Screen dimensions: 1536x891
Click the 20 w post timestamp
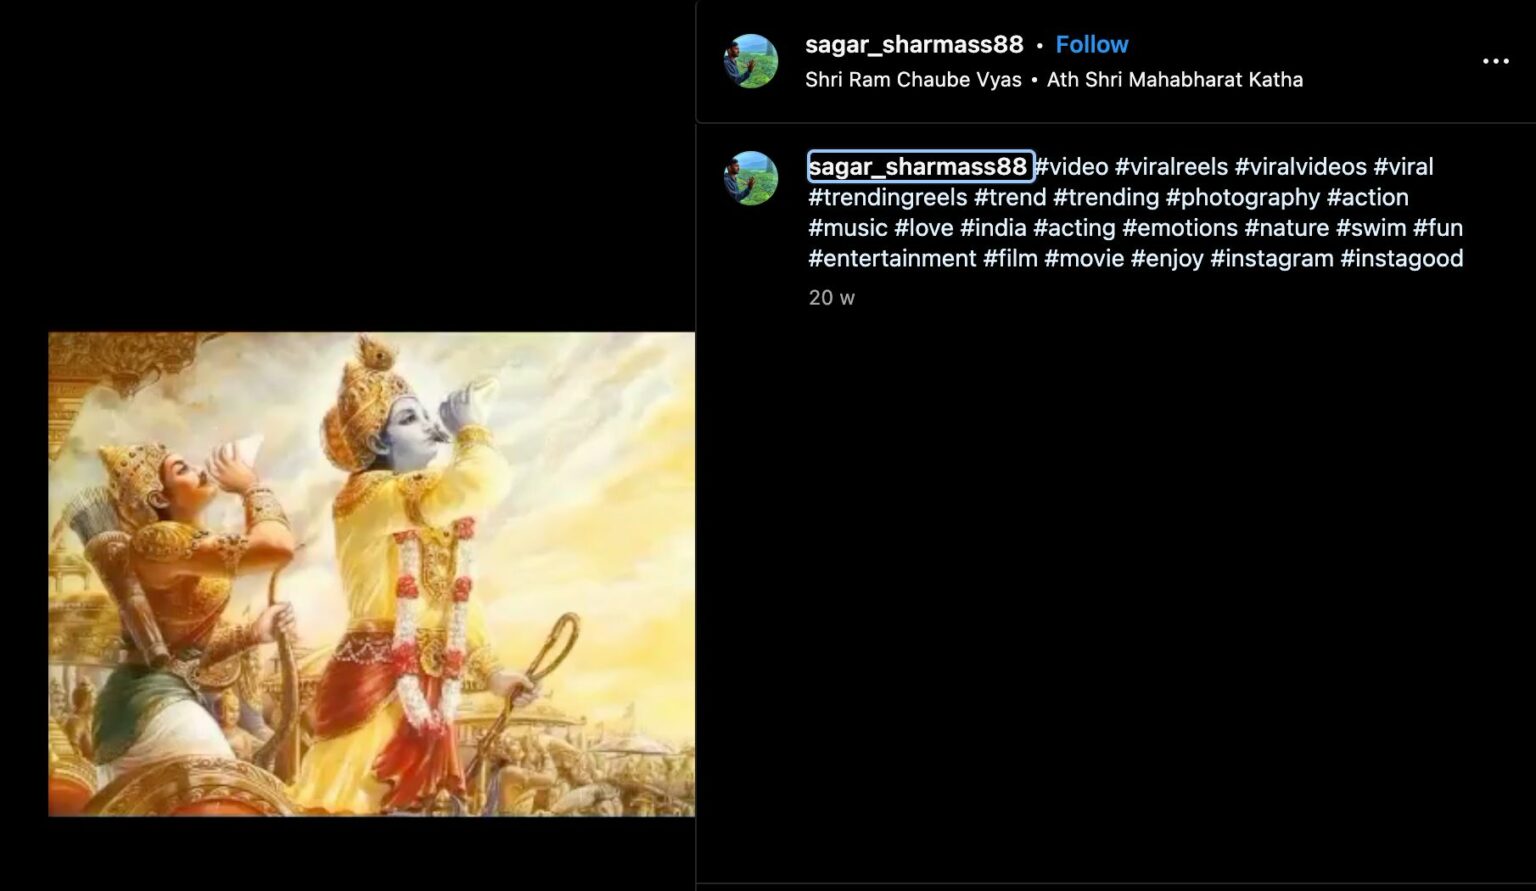(x=831, y=297)
